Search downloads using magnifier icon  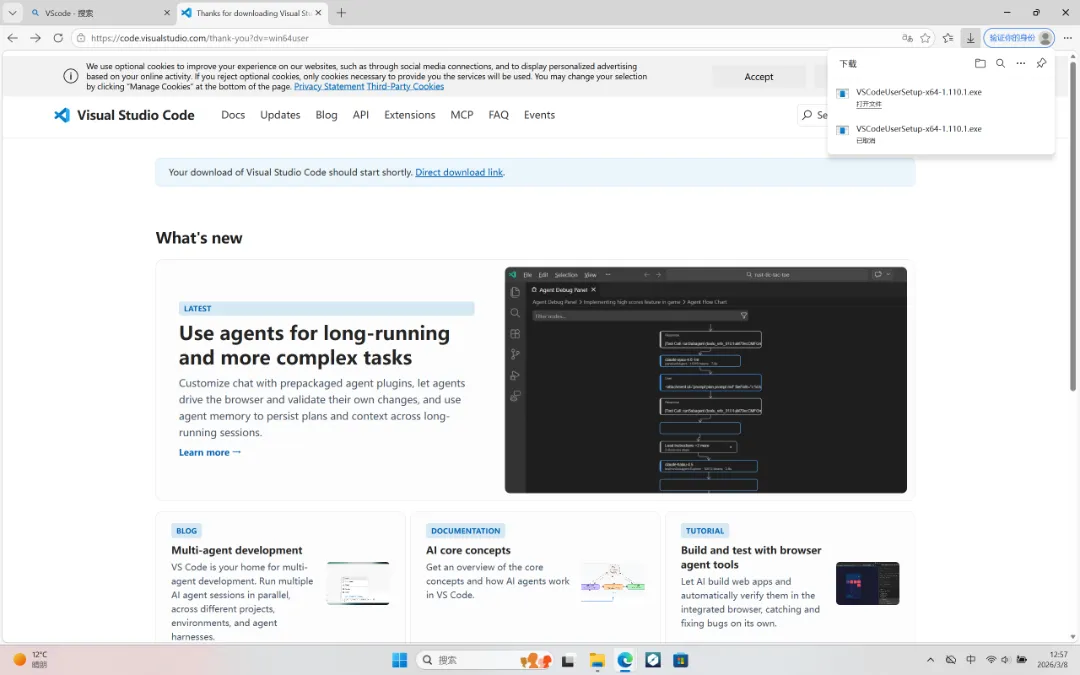(x=1001, y=63)
